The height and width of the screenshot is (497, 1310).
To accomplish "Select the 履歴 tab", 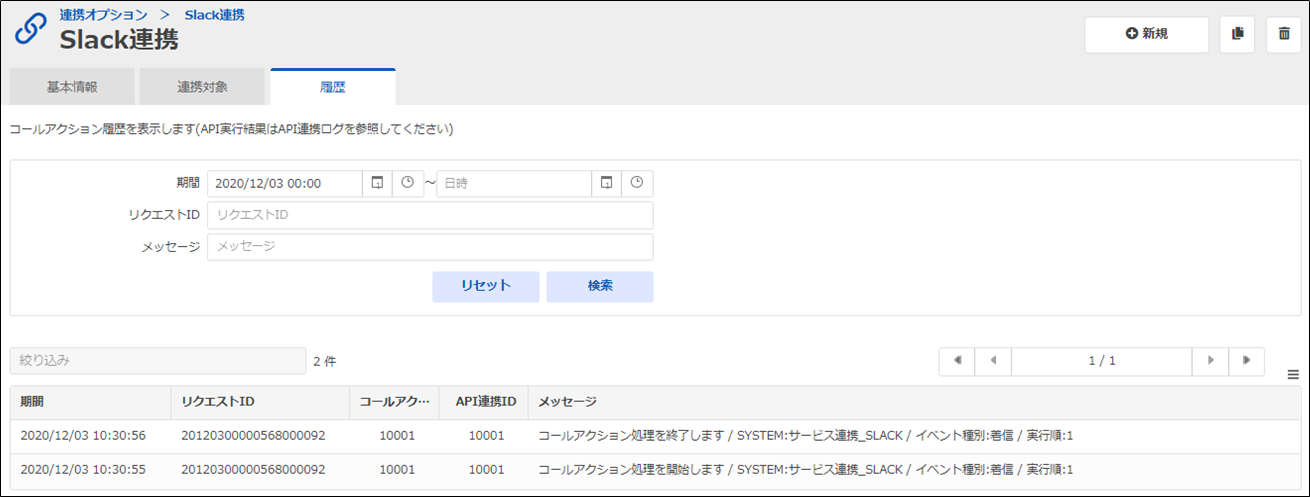I will pos(333,87).
